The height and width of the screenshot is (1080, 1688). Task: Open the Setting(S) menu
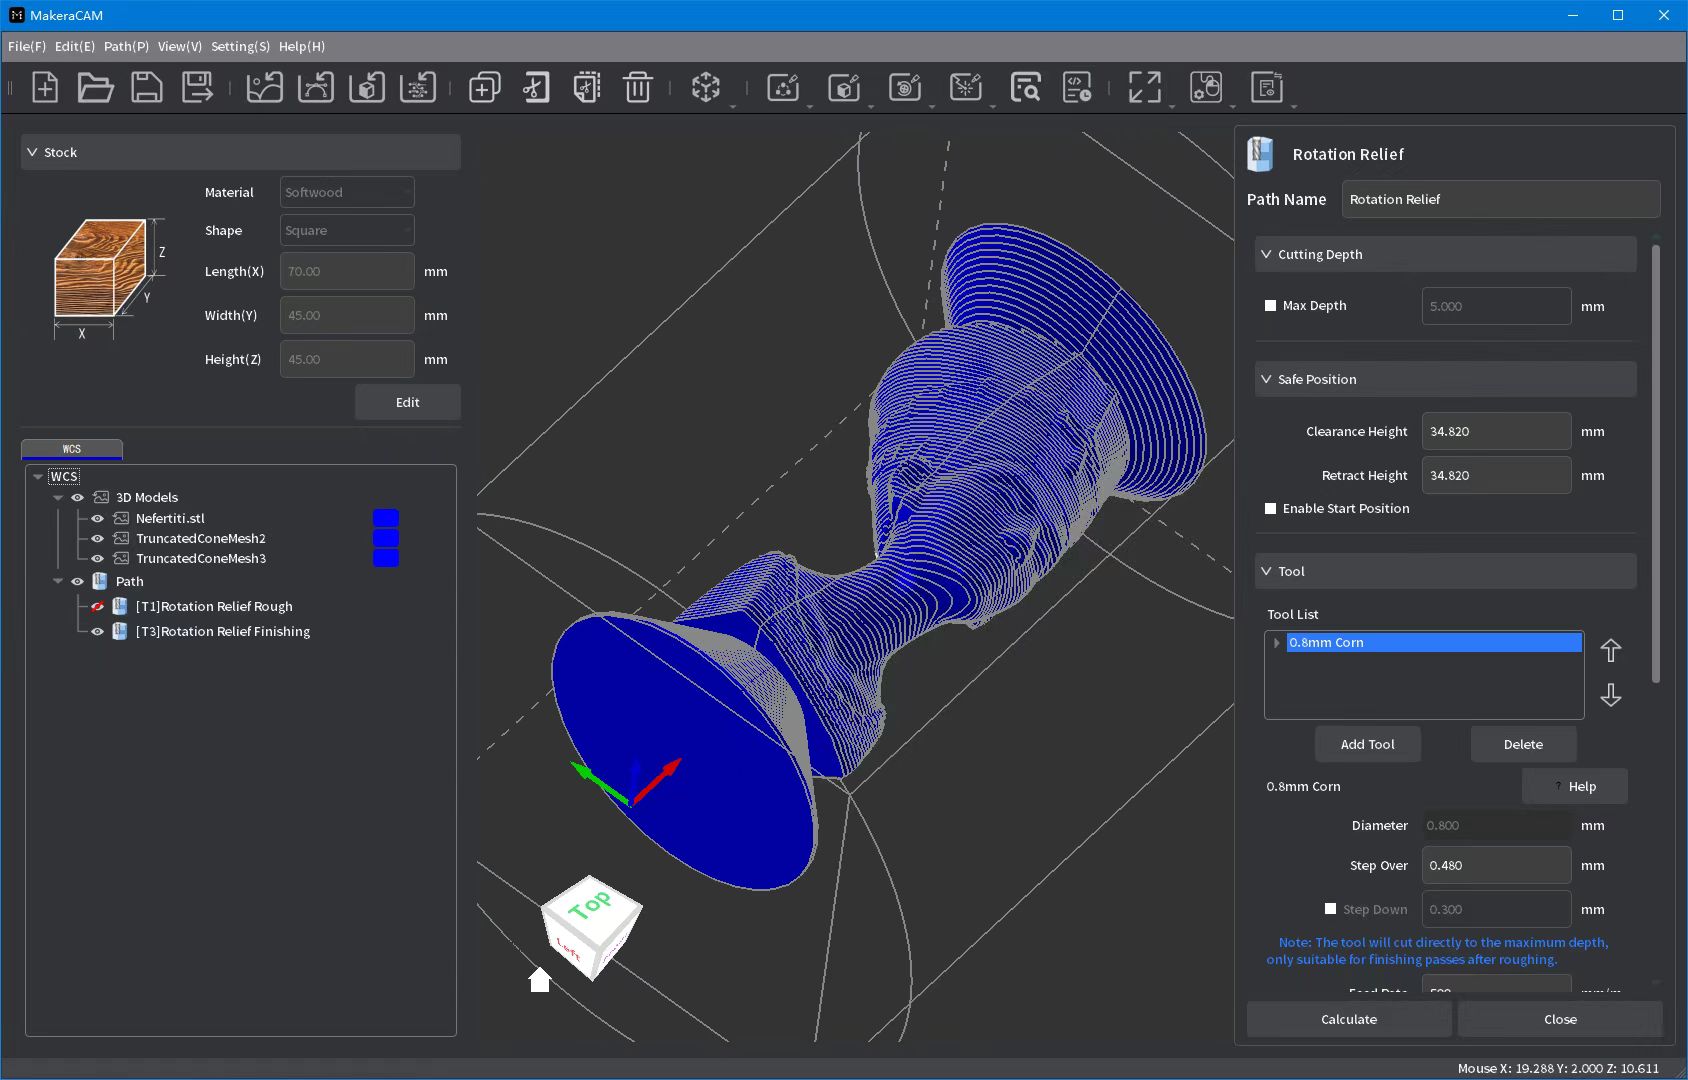[x=240, y=47]
